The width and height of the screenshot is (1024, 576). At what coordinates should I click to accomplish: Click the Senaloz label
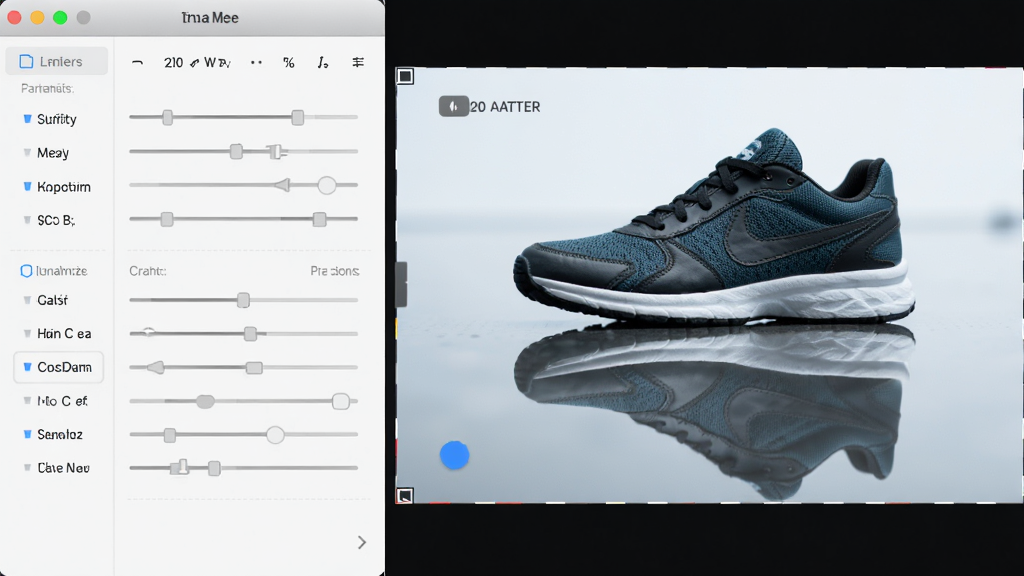coord(60,434)
